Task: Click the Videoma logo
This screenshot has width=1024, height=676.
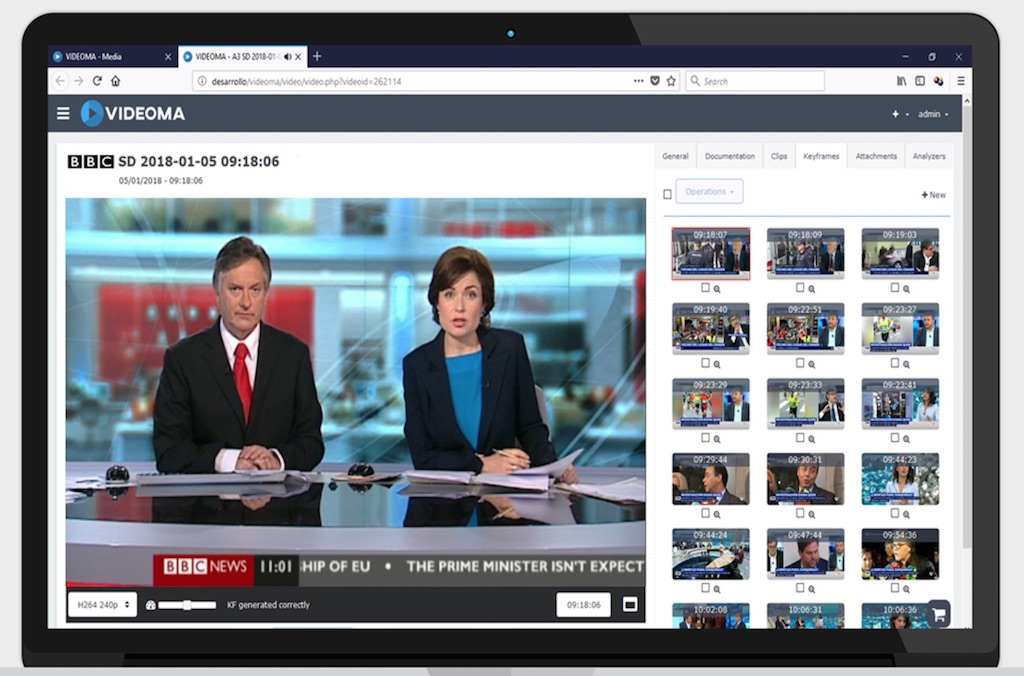Action: (133, 114)
